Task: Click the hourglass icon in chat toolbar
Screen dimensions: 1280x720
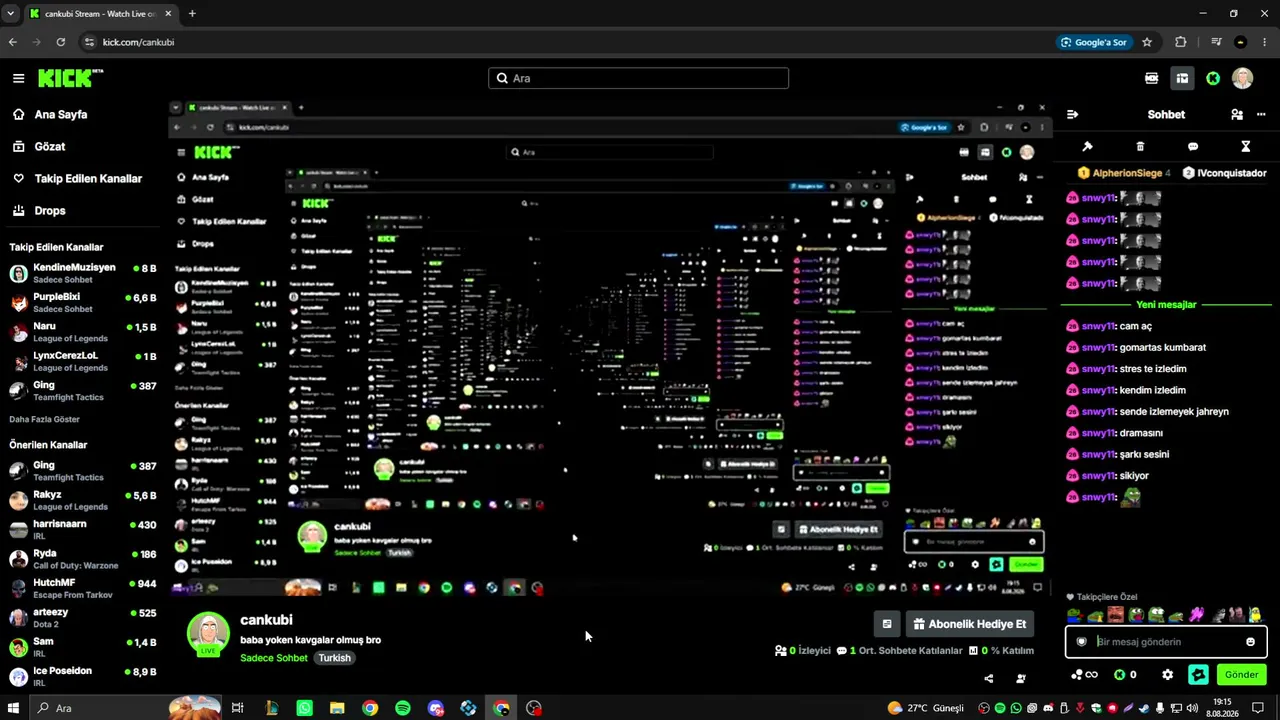Action: pyautogui.click(x=1246, y=147)
